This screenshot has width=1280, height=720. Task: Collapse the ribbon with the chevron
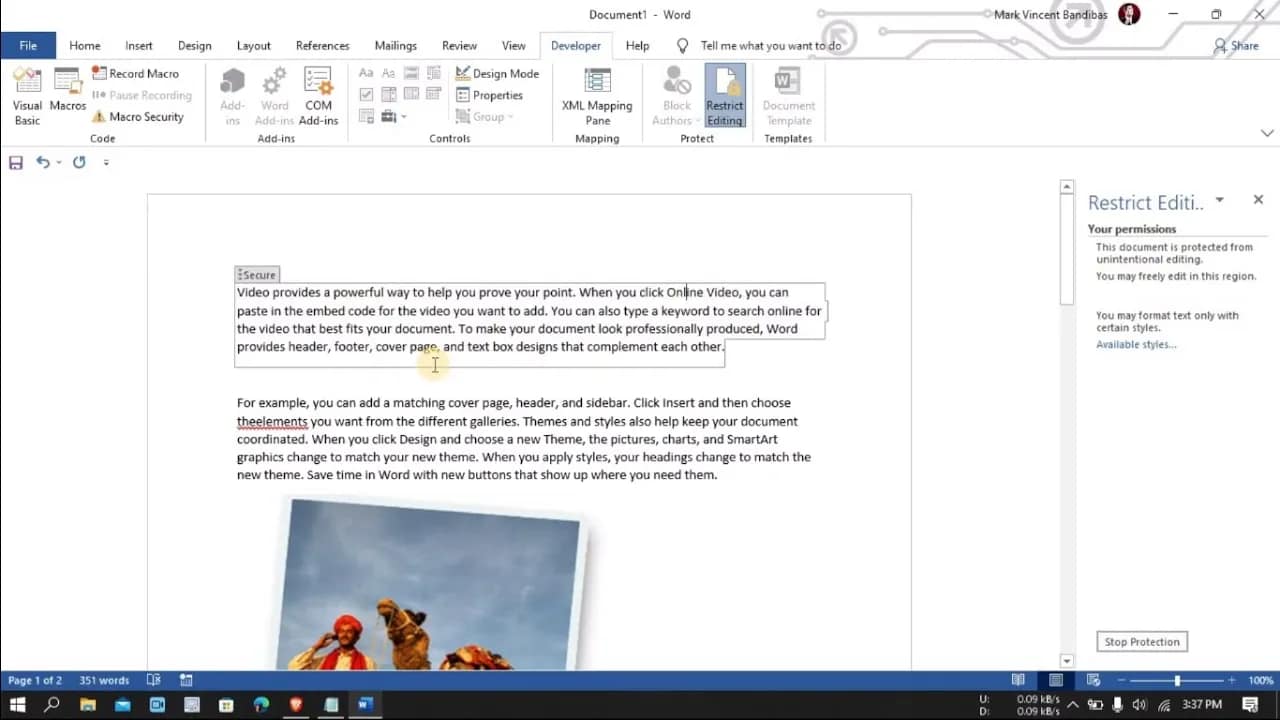(1267, 132)
